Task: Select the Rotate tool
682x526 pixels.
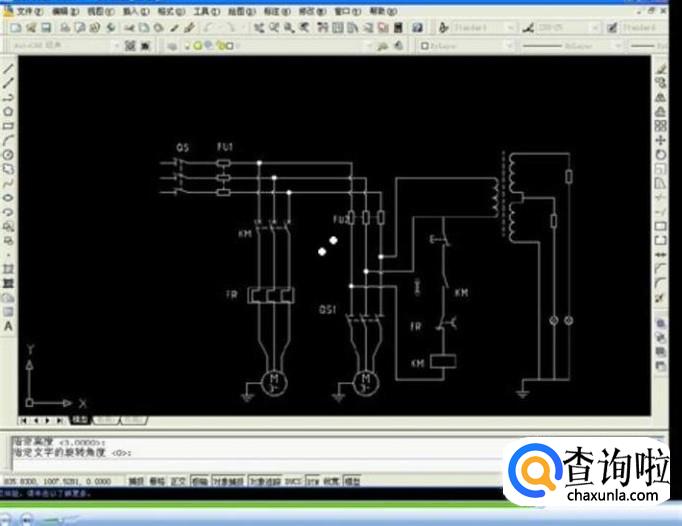Action: 661,154
